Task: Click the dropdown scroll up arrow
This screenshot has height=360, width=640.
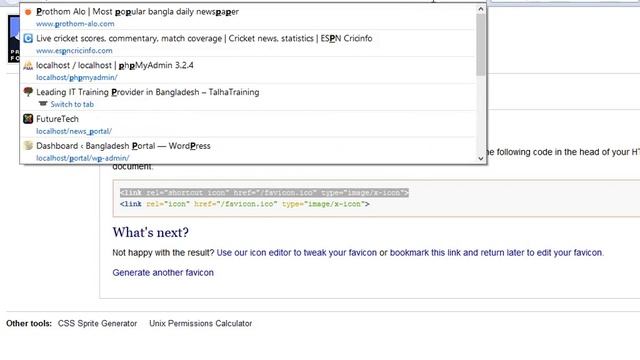Action: click(481, 9)
